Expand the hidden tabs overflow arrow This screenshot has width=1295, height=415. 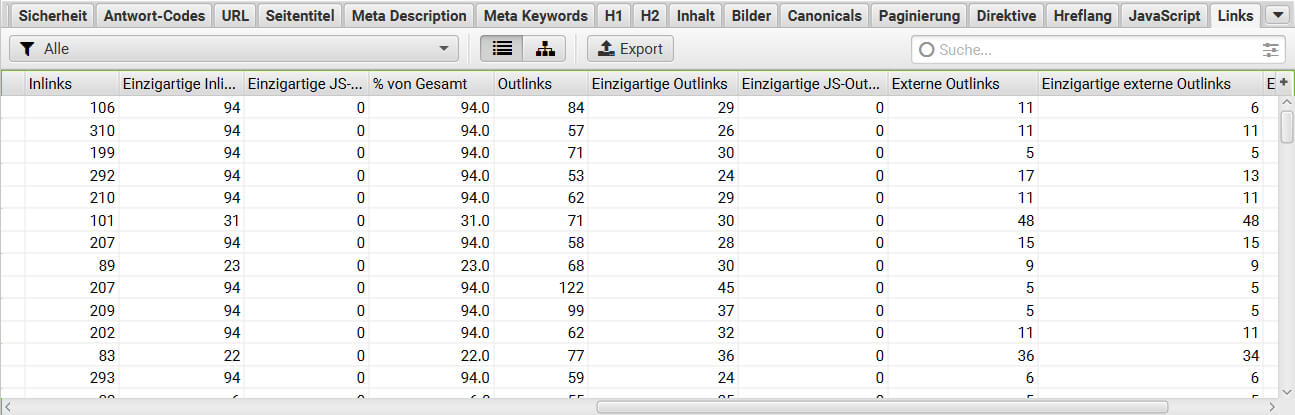click(1275, 15)
